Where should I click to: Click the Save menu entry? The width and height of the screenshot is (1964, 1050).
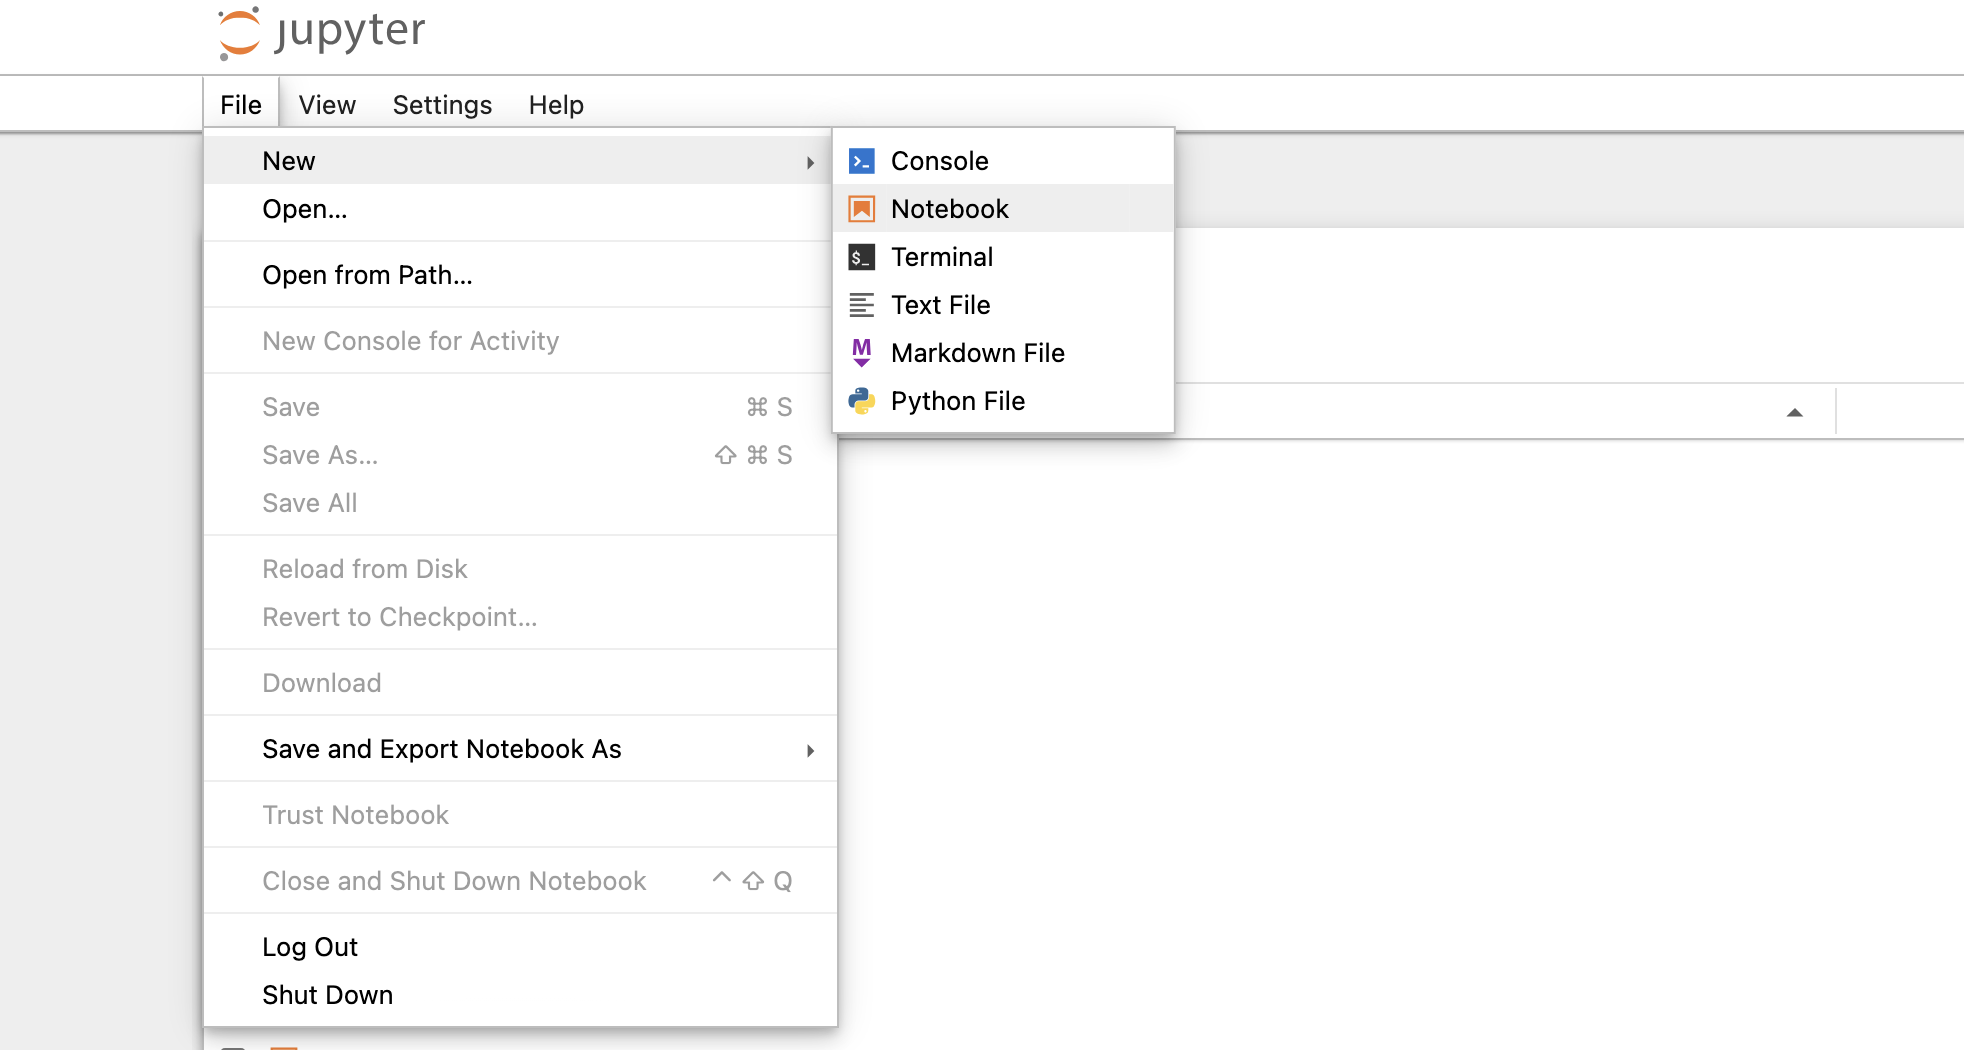pos(520,407)
